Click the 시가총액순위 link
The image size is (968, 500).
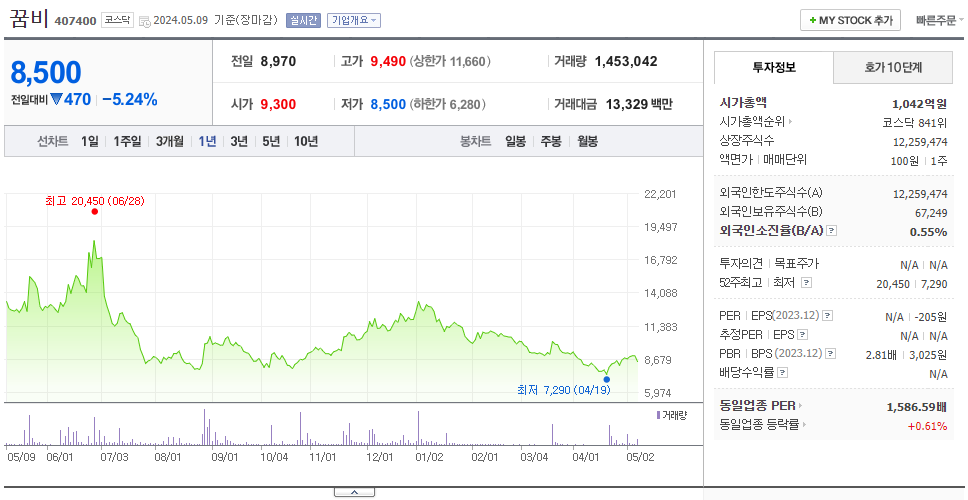[x=753, y=122]
